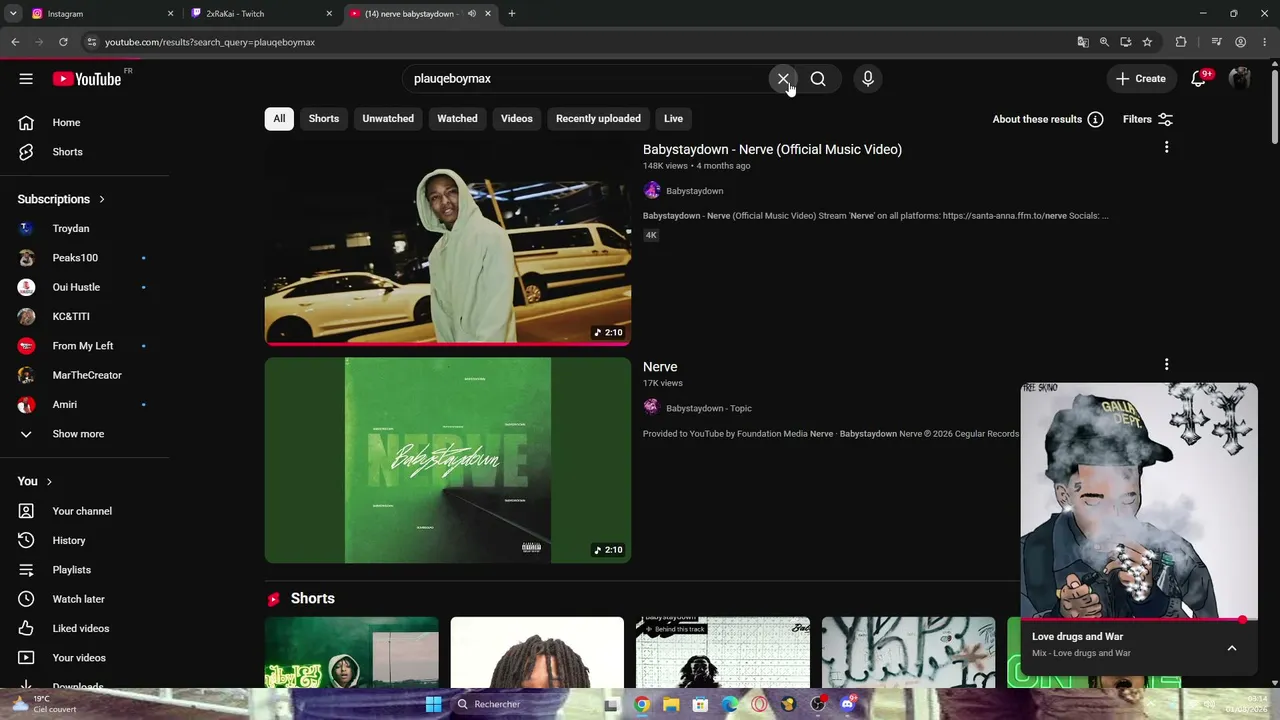
Task: Open a new browser tab
Action: click(x=512, y=14)
